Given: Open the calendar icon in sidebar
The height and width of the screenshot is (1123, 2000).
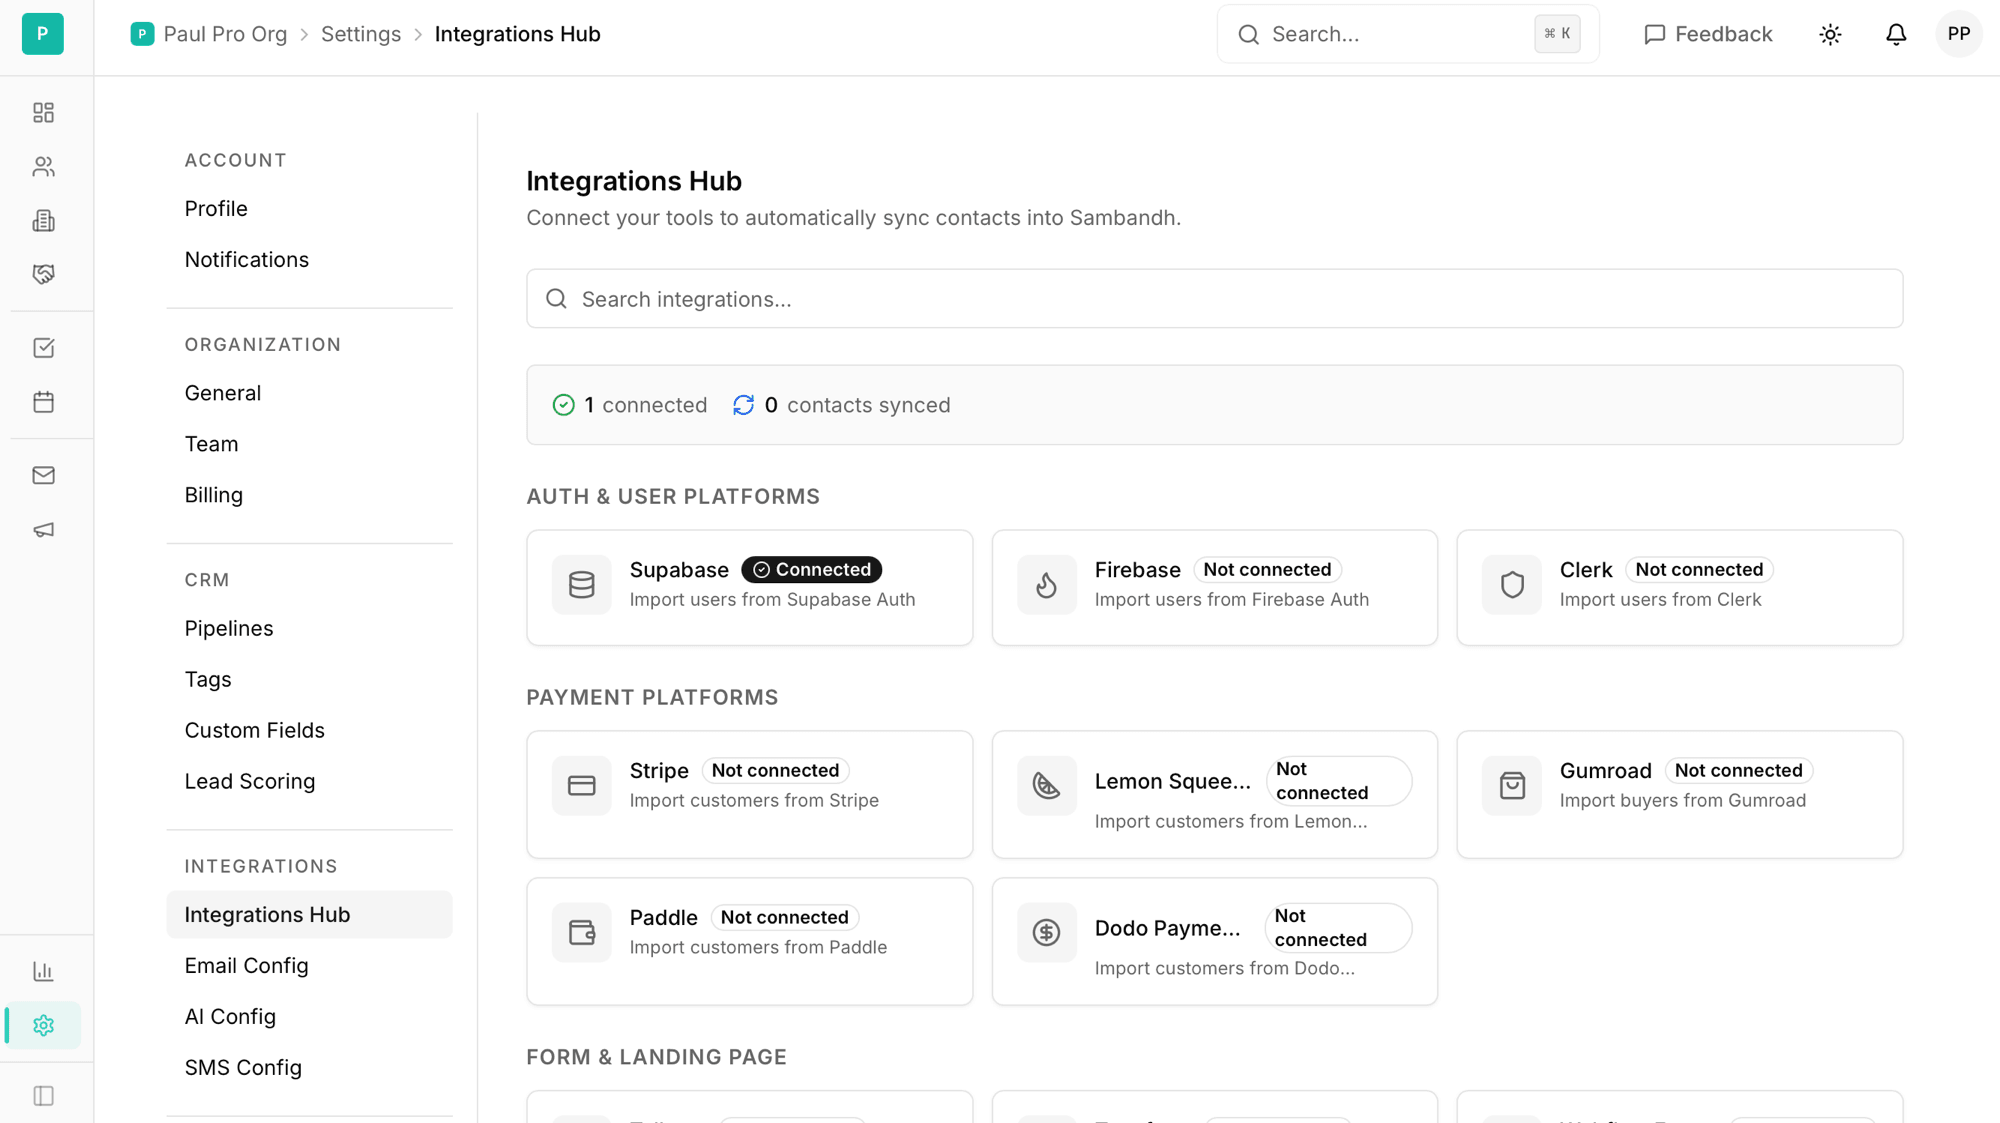Looking at the screenshot, I should [43, 402].
